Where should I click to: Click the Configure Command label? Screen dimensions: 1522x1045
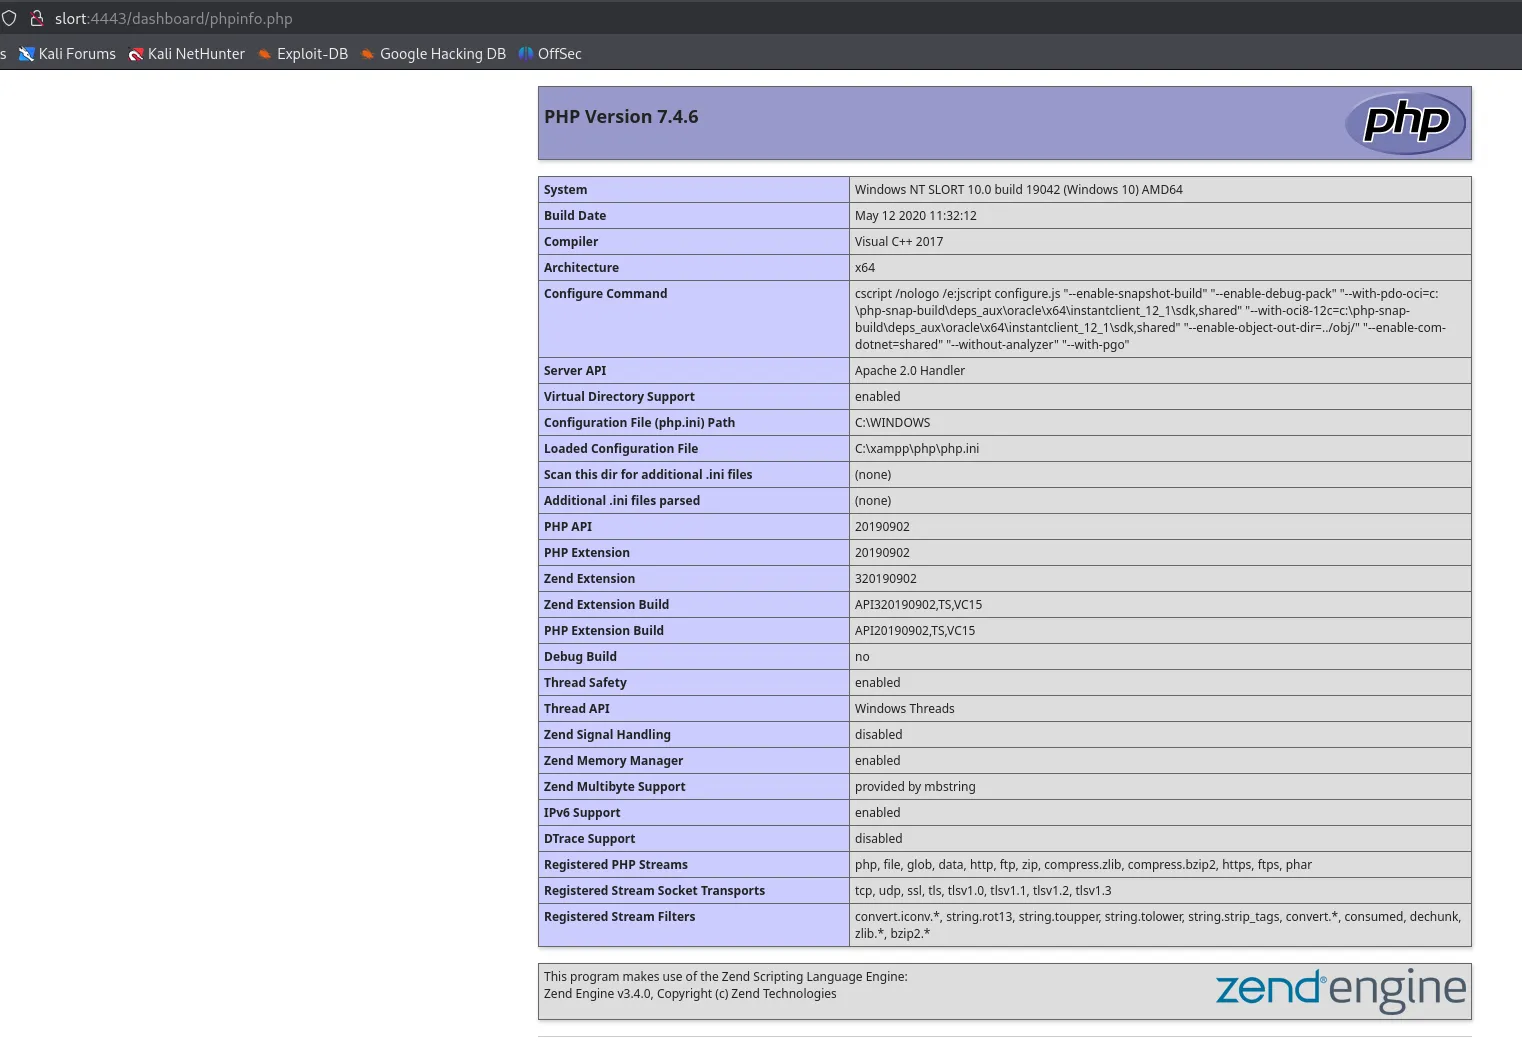coord(605,294)
